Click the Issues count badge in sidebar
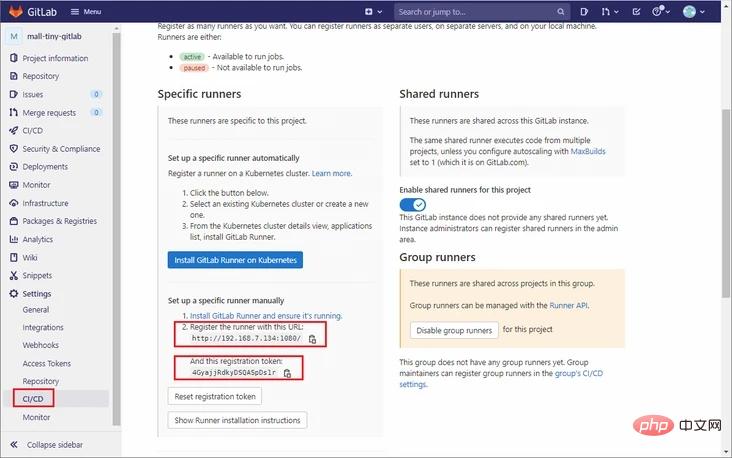The image size is (732, 458). pos(96,94)
